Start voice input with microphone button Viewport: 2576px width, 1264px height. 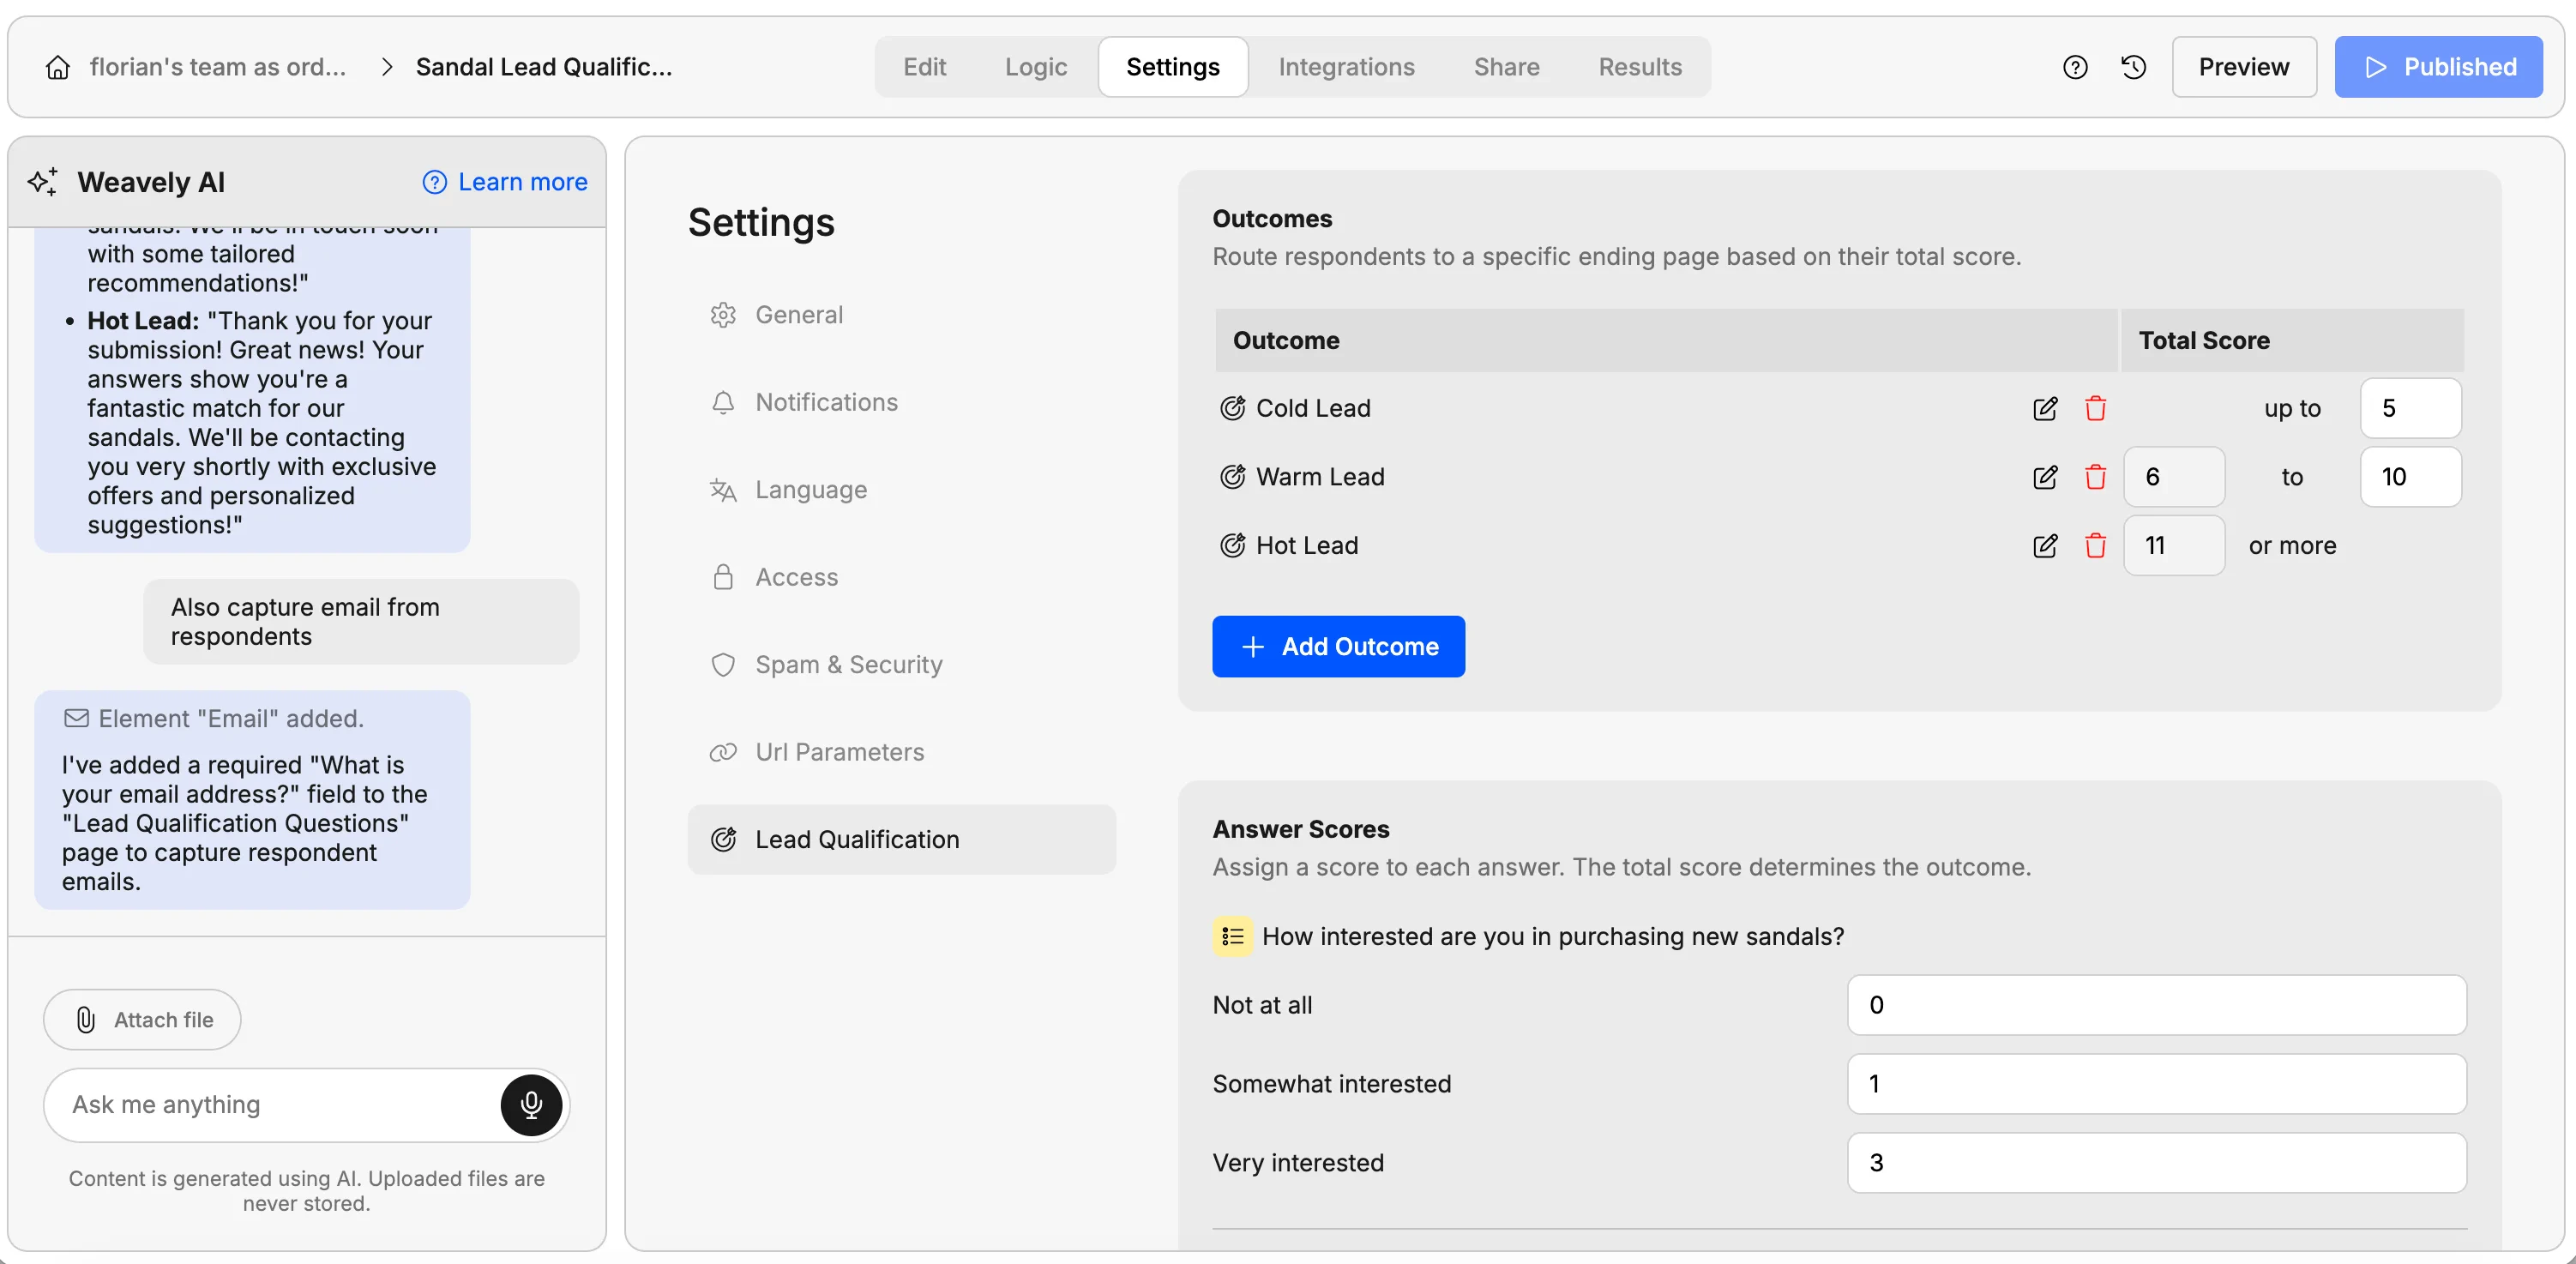point(531,1105)
